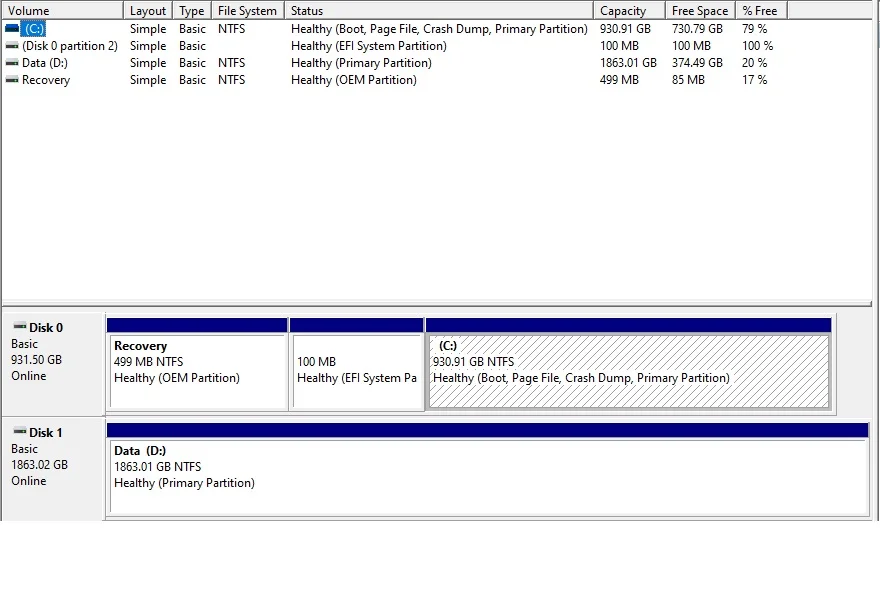Click the 1863.01 GB capacity cell
The width and height of the screenshot is (880, 616).
628,63
